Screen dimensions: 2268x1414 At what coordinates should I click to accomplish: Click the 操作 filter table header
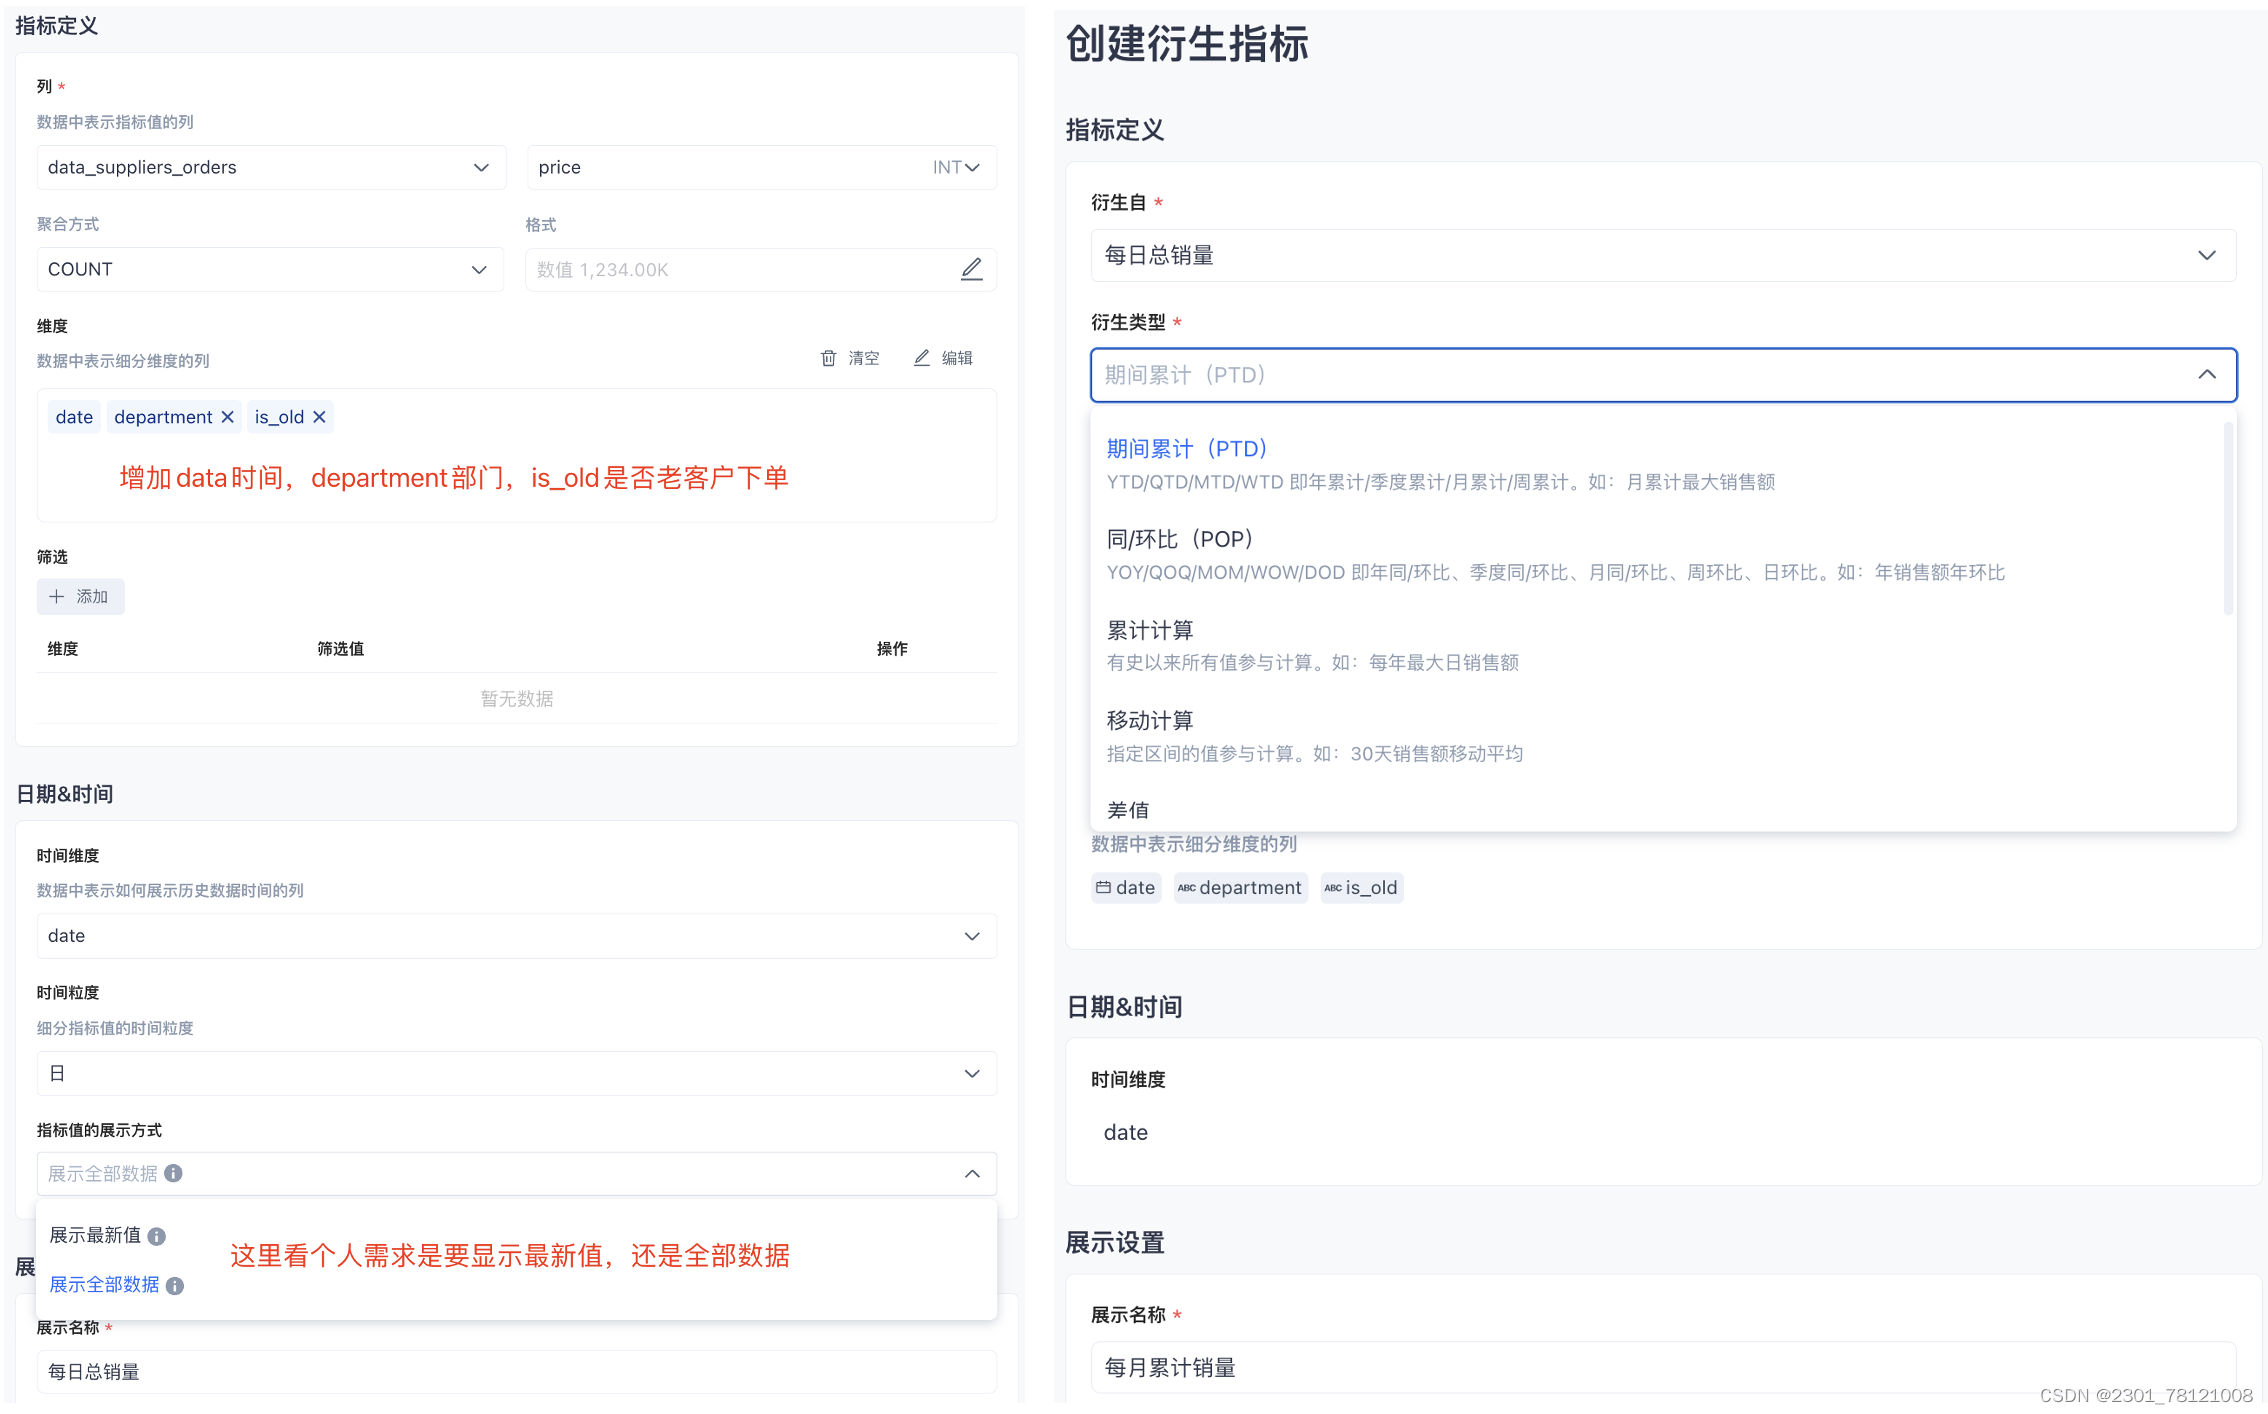(x=892, y=648)
